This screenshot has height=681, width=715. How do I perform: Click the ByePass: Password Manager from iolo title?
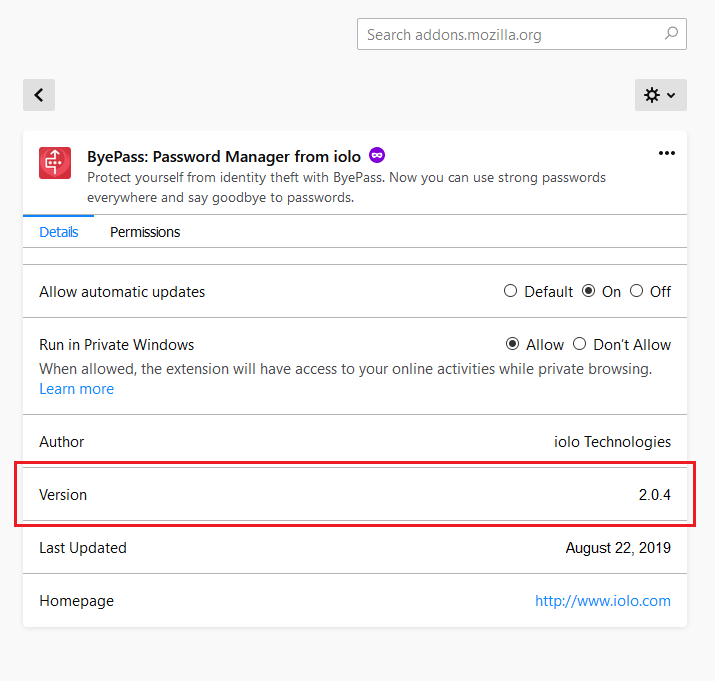pyautogui.click(x=224, y=156)
